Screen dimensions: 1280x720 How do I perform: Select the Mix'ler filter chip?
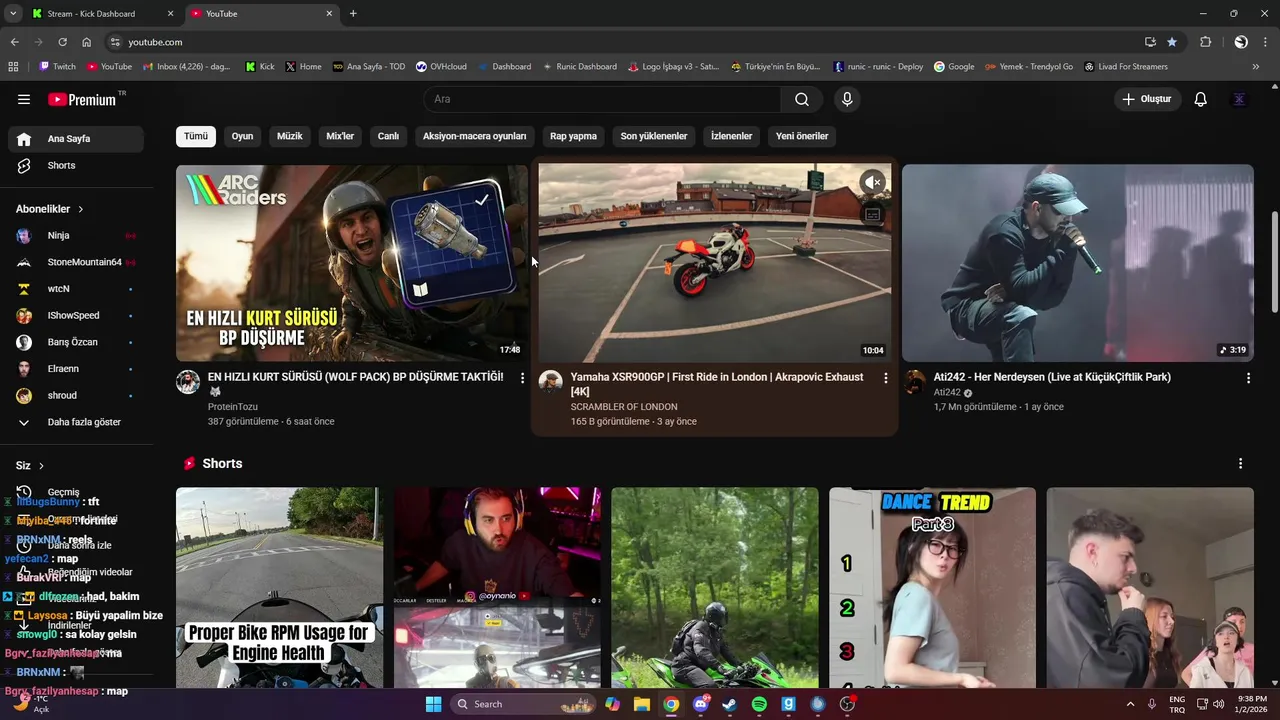pyautogui.click(x=340, y=136)
